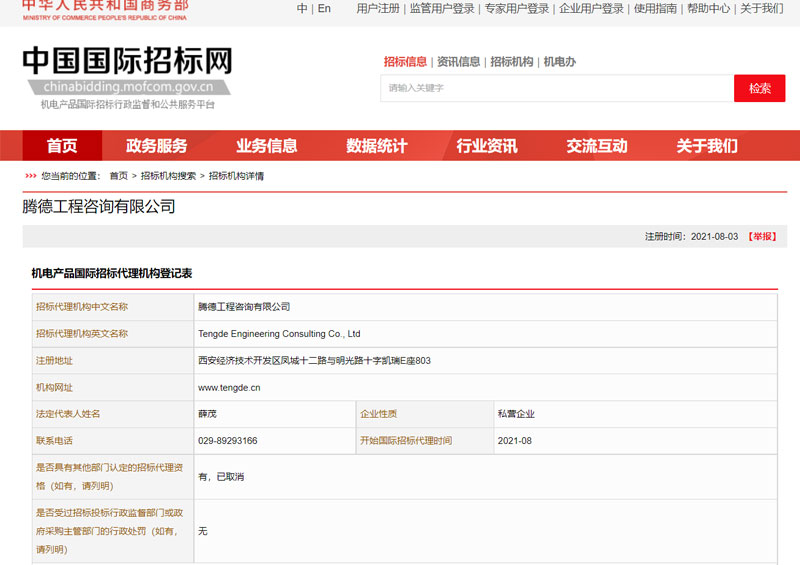
Task: Open 专家用户登录 login link
Action: coord(517,9)
